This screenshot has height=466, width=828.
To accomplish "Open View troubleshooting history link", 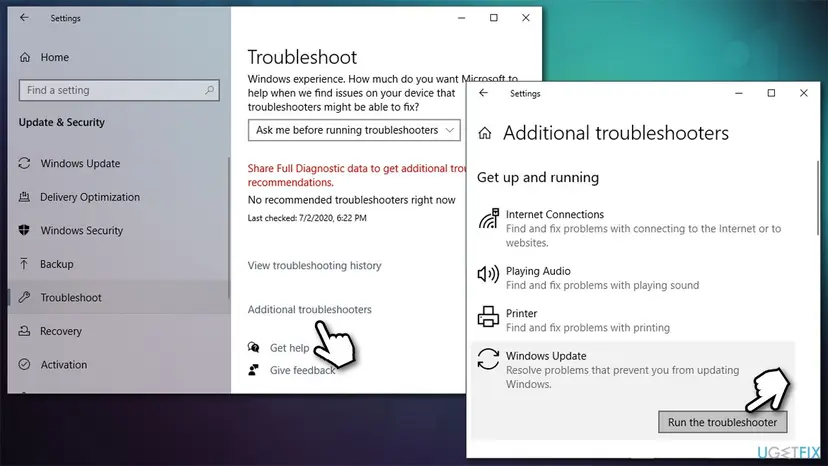I will [314, 265].
